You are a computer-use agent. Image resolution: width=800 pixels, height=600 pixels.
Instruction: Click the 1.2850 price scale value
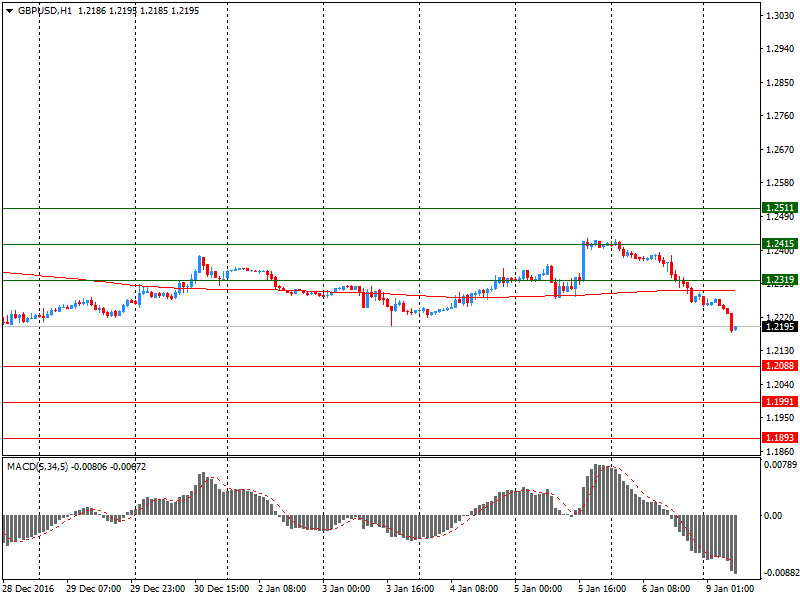[780, 83]
